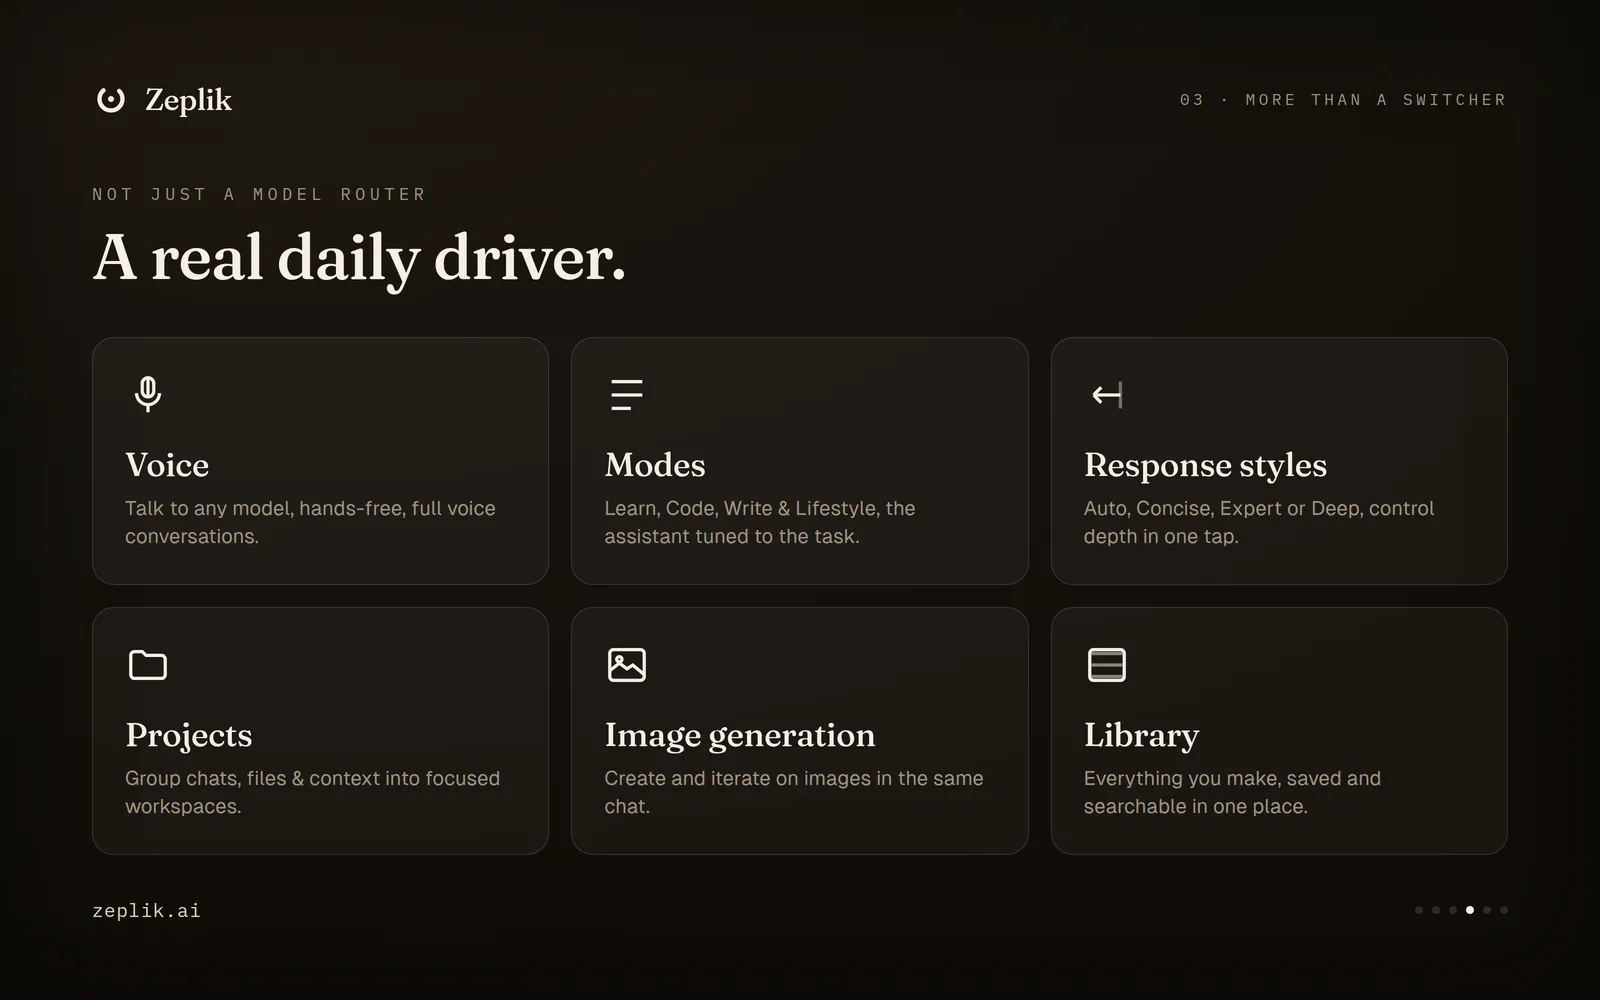Click 'Auto, Concise, Expert or Deep' description
Viewport: 1600px width, 1000px height.
pyautogui.click(x=1259, y=522)
